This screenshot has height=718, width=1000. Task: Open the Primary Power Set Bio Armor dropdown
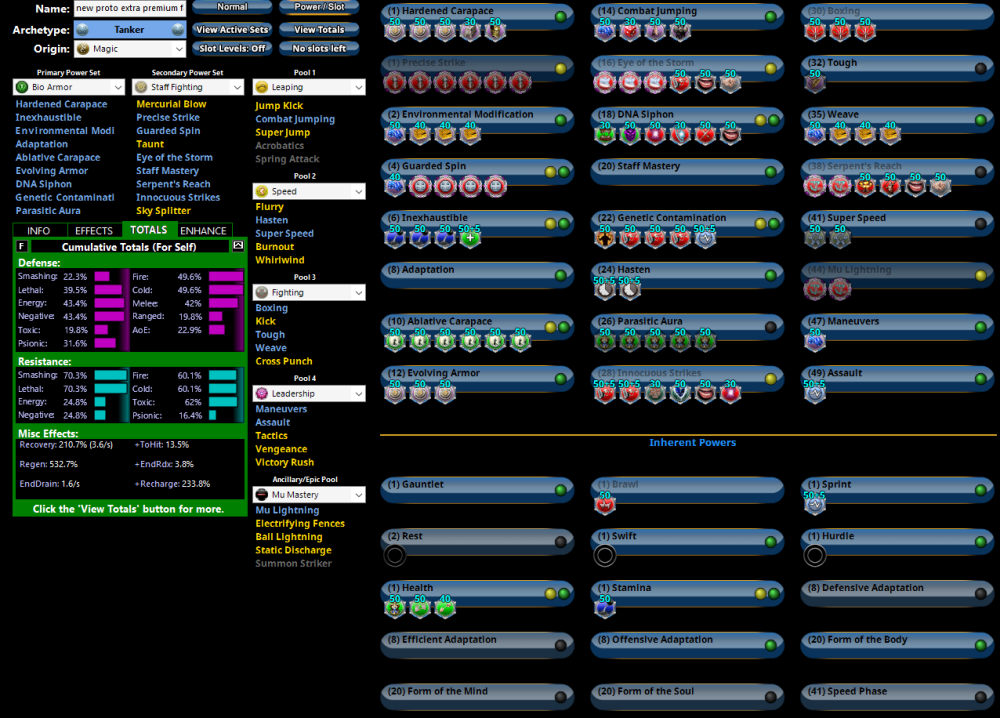coord(69,88)
